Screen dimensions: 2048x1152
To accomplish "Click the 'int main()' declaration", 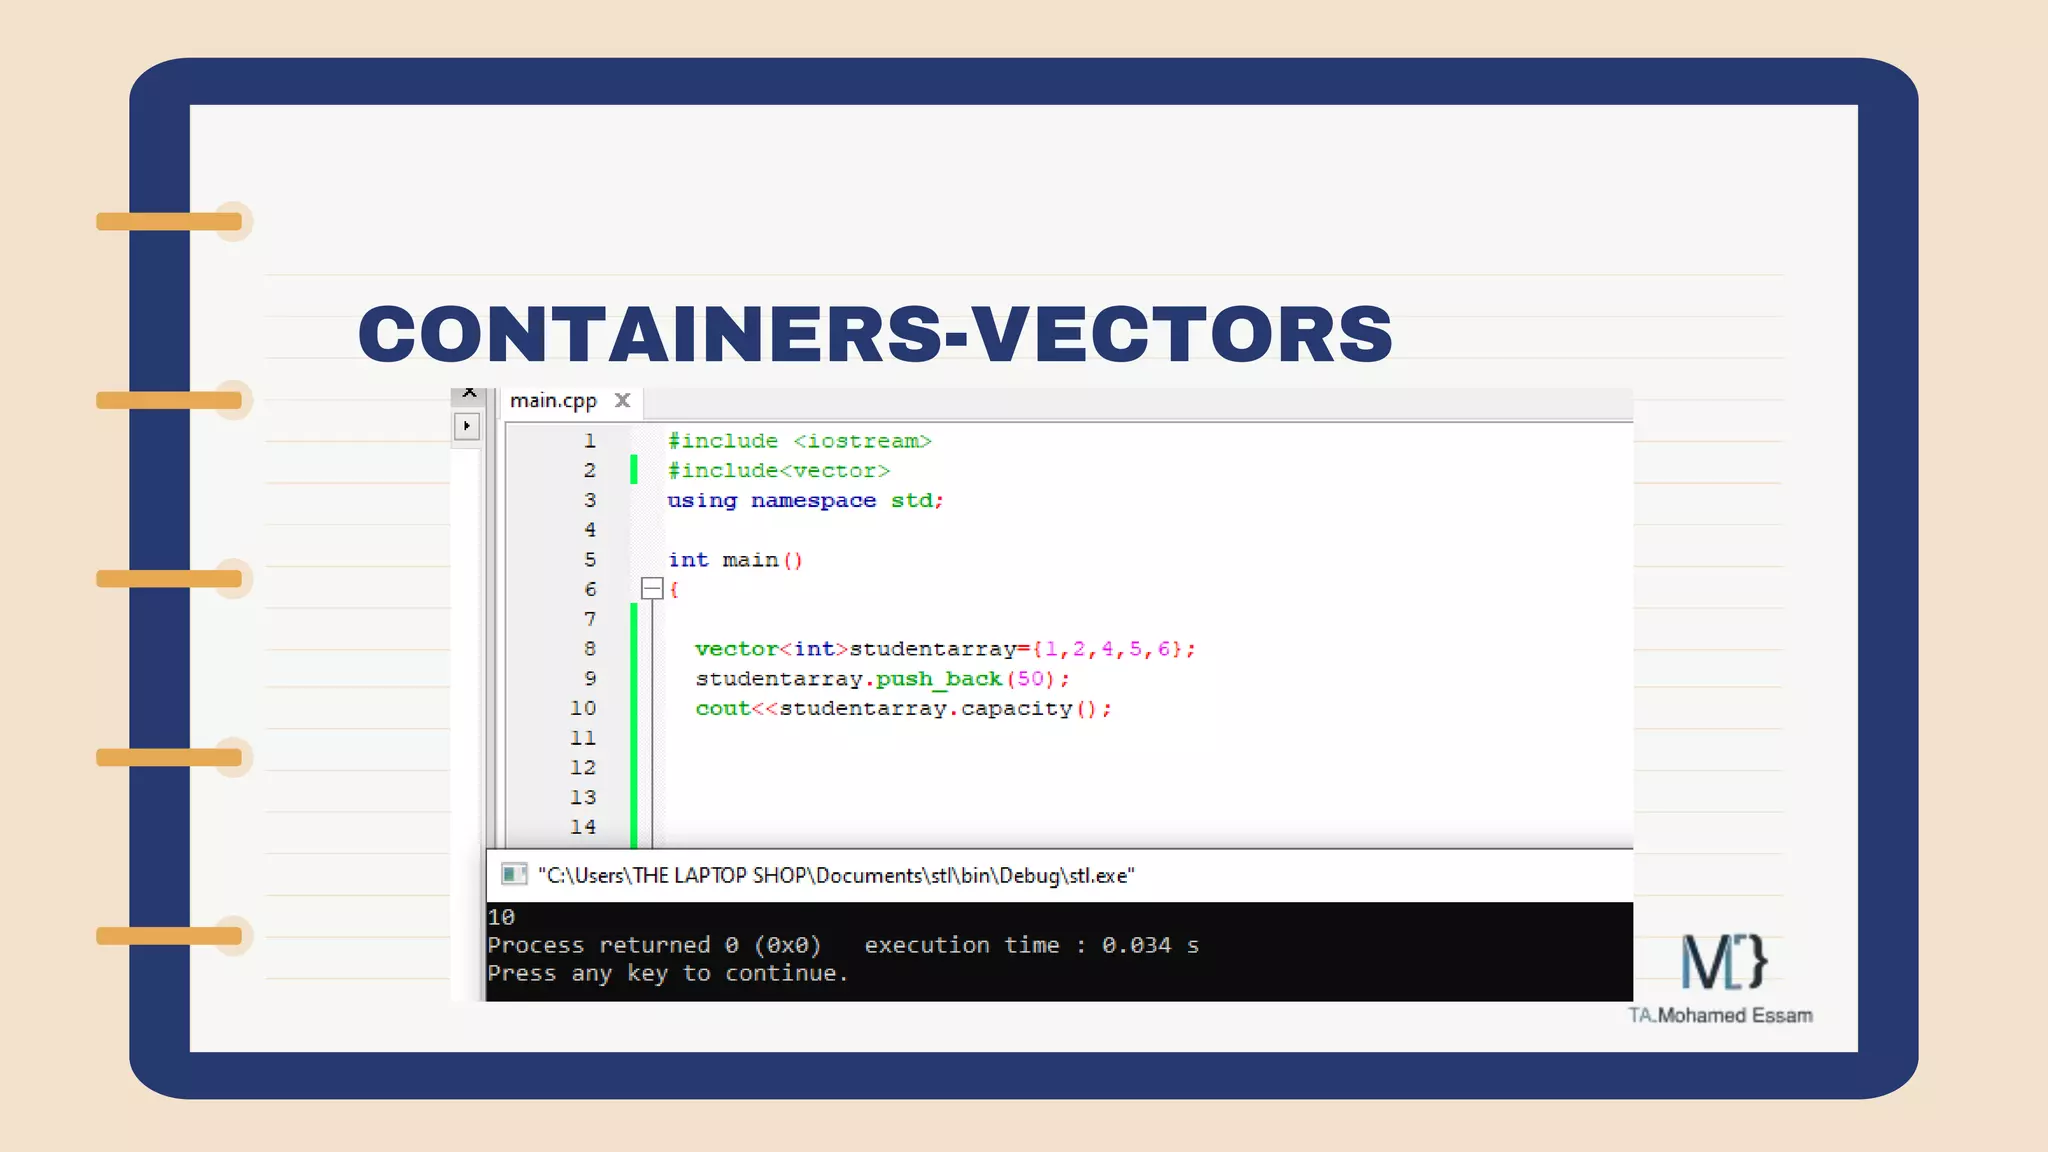I will [736, 560].
